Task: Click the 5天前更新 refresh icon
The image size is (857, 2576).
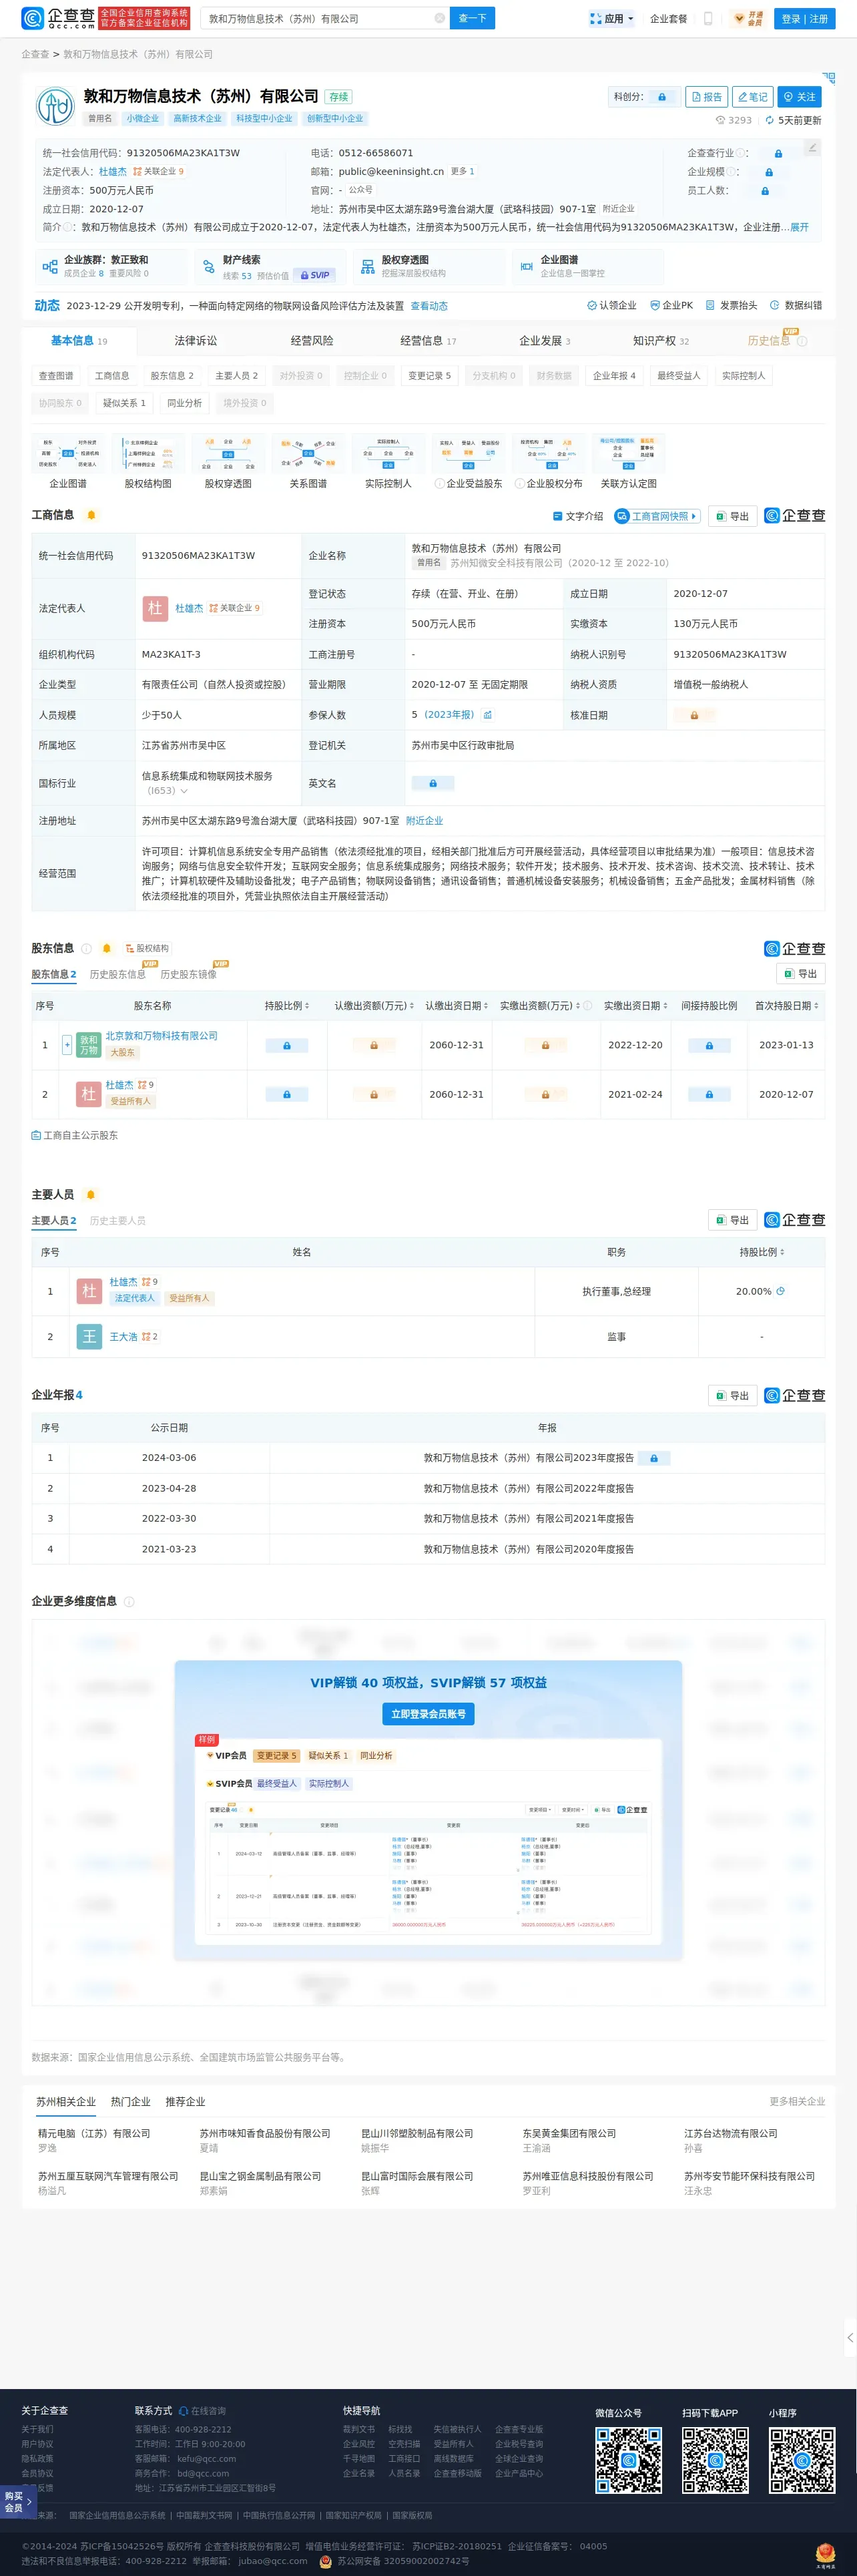Action: coord(769,120)
